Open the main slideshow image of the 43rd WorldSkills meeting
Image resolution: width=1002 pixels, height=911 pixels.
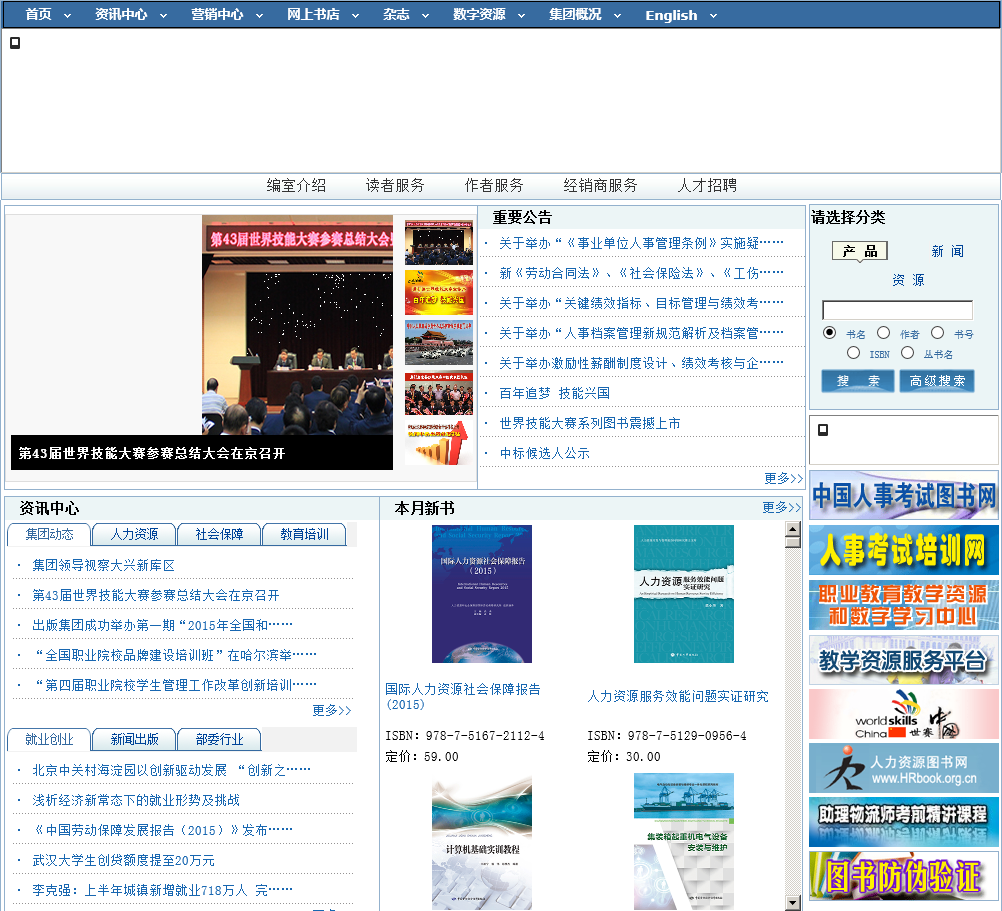tap(297, 325)
